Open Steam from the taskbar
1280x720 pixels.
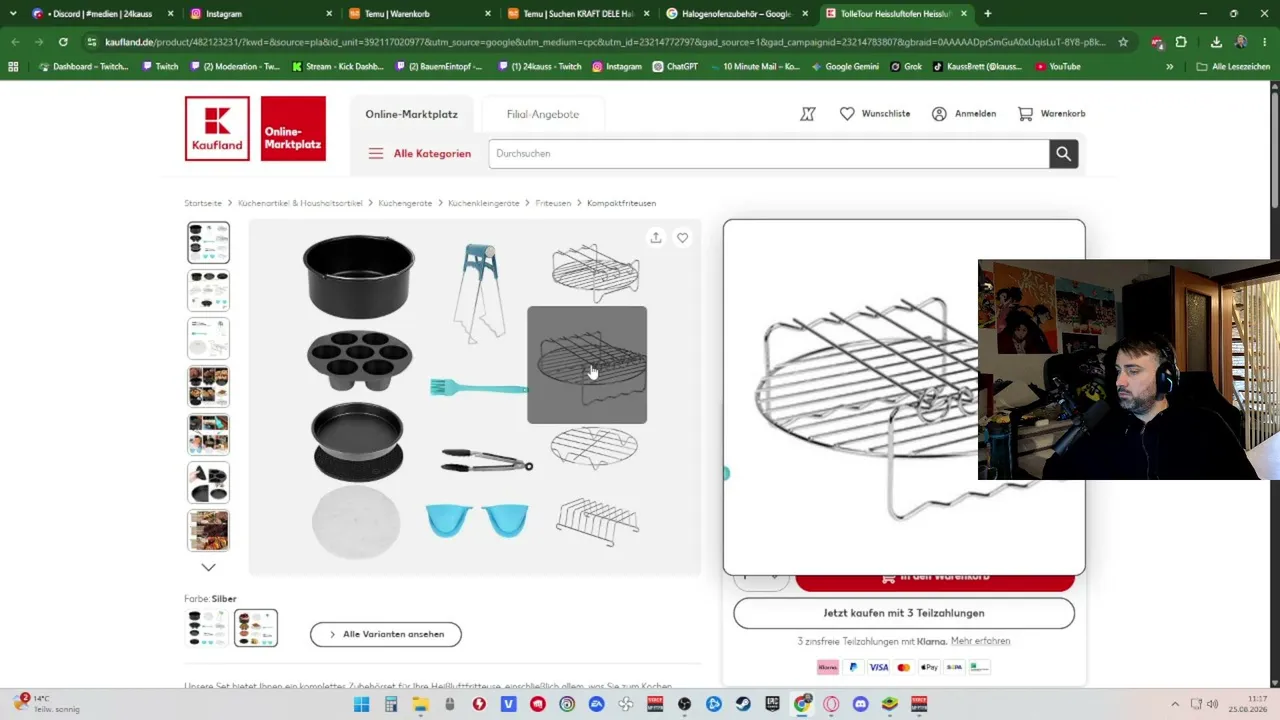click(x=744, y=704)
